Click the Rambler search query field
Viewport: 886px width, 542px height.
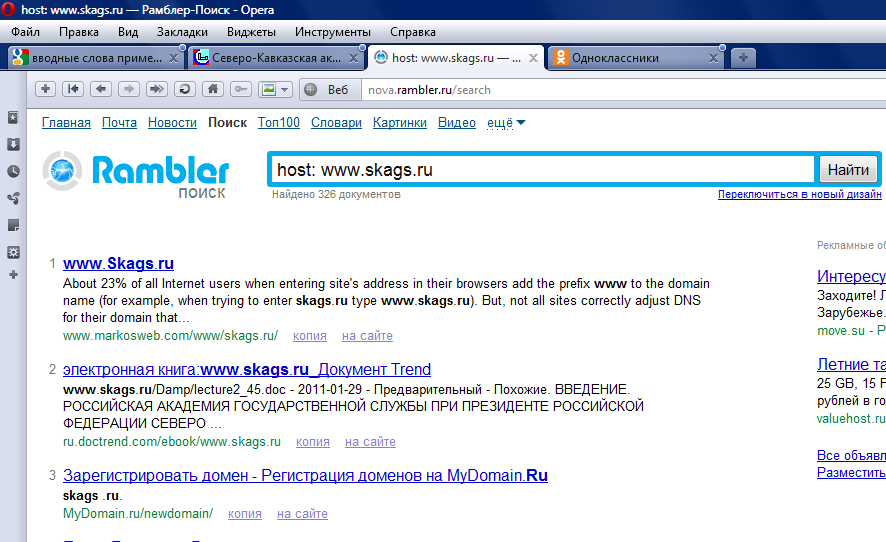coord(542,170)
